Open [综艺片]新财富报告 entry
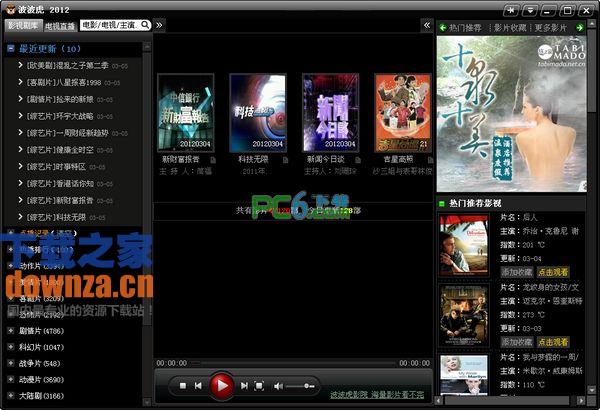600x410 pixels. click(60, 200)
